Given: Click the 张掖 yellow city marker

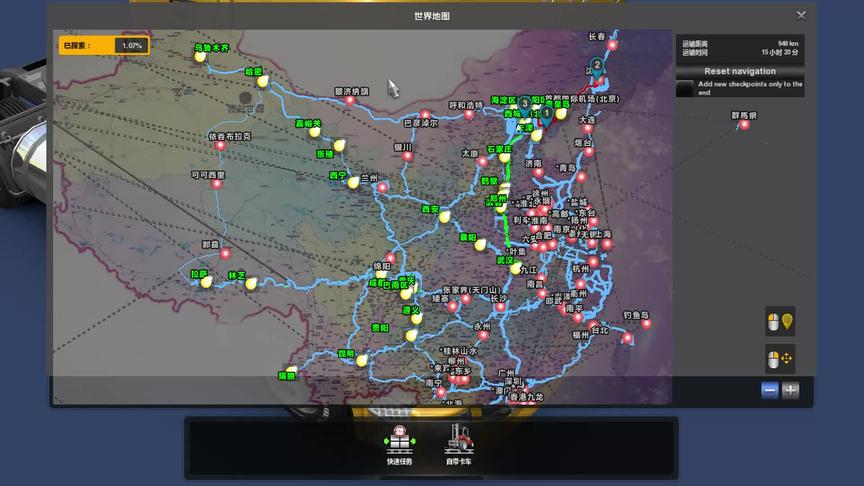Looking at the screenshot, I should [339, 146].
